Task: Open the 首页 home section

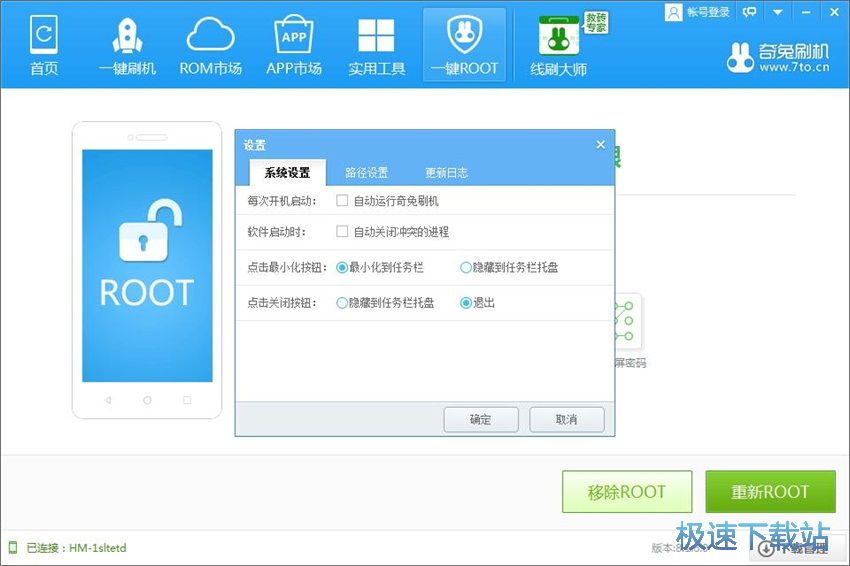Action: click(44, 46)
